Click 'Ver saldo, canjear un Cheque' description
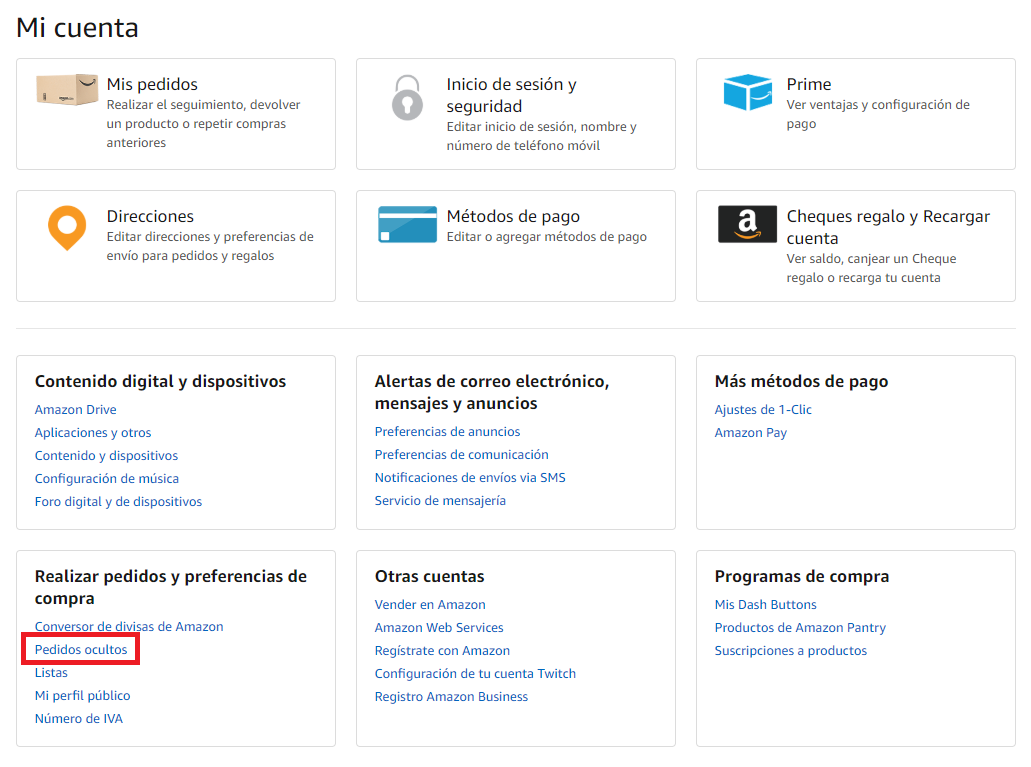Screen dimensions: 1031x767 click(871, 268)
